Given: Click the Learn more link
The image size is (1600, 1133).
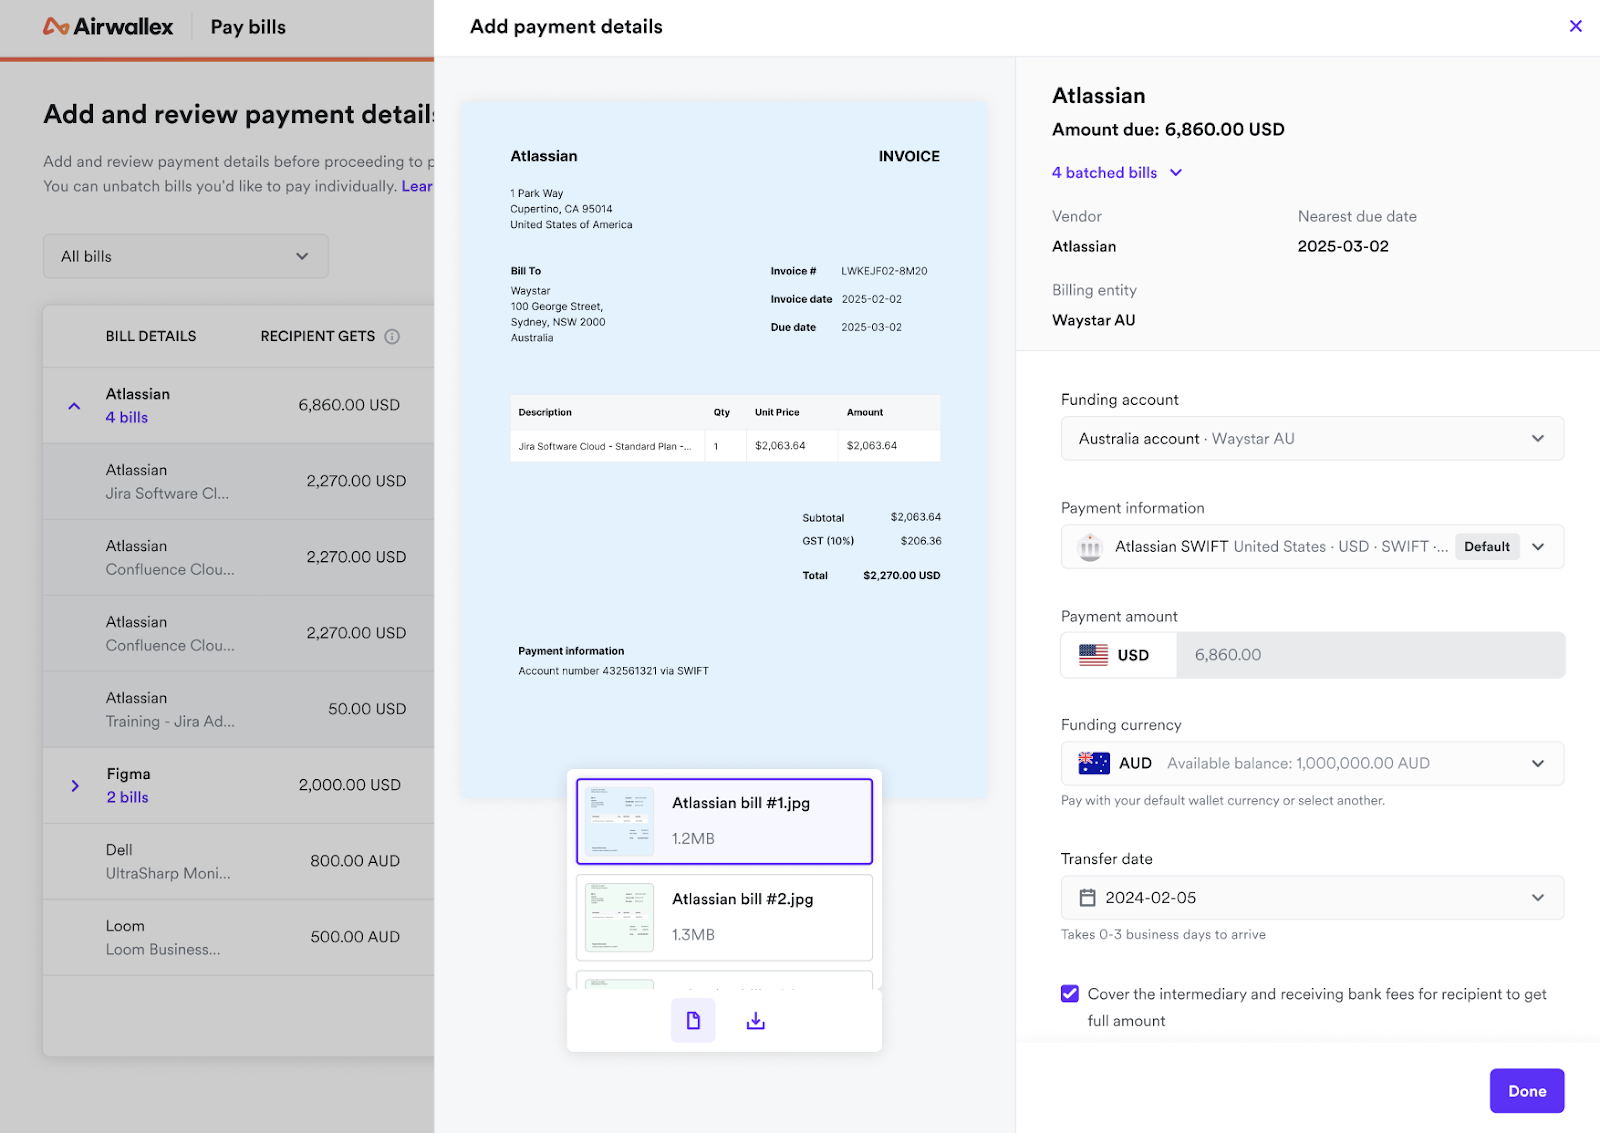Looking at the screenshot, I should (417, 187).
